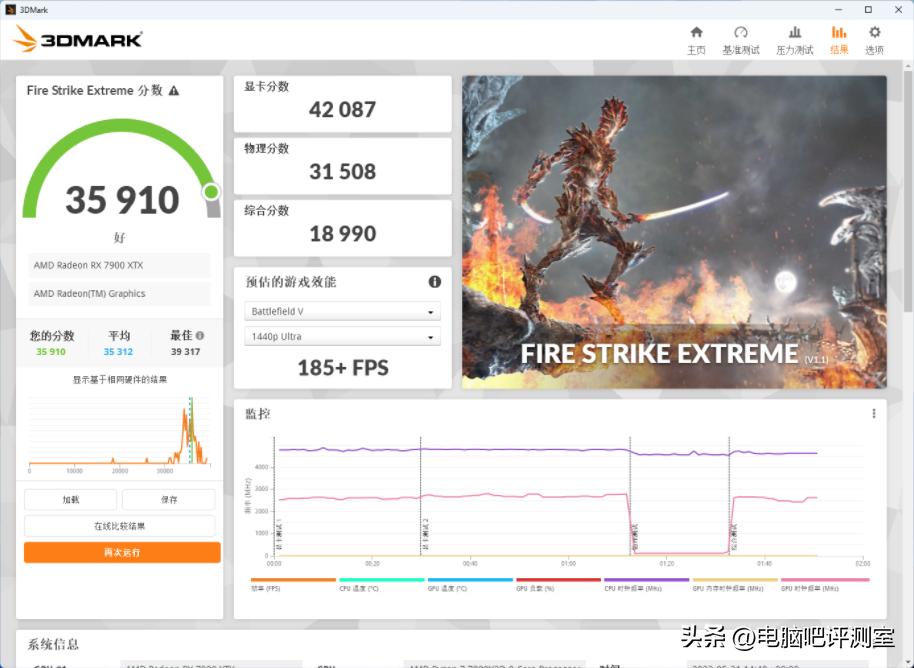914x668 pixels.
Task: Click the 最佳 score 39 317
Action: (185, 352)
